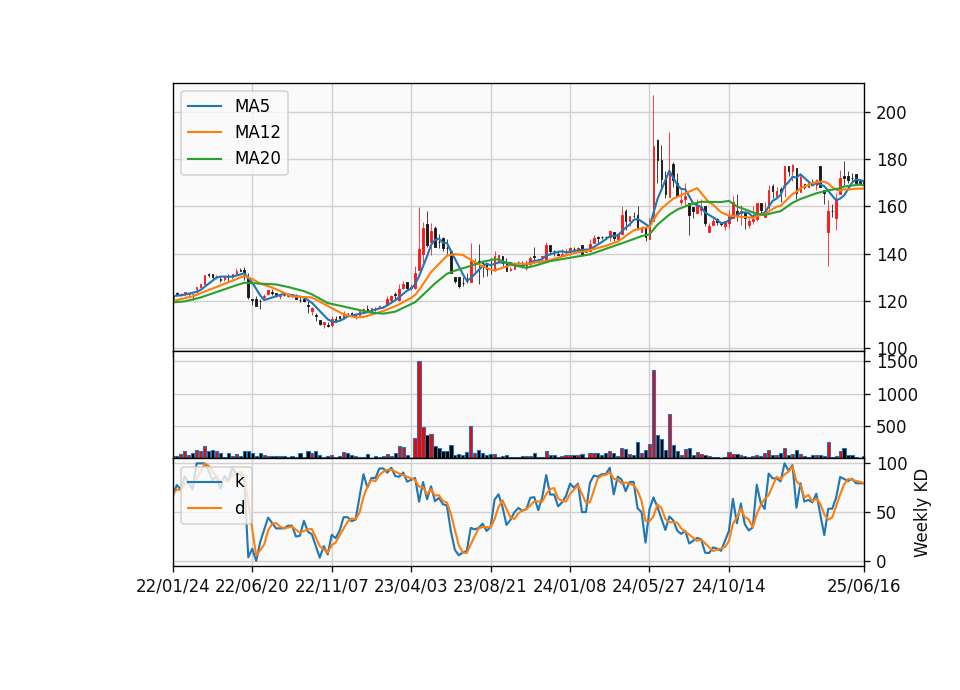960x690 pixels.
Task: Click the tallest volume bar near 23/04/03
Action: [x=419, y=410]
